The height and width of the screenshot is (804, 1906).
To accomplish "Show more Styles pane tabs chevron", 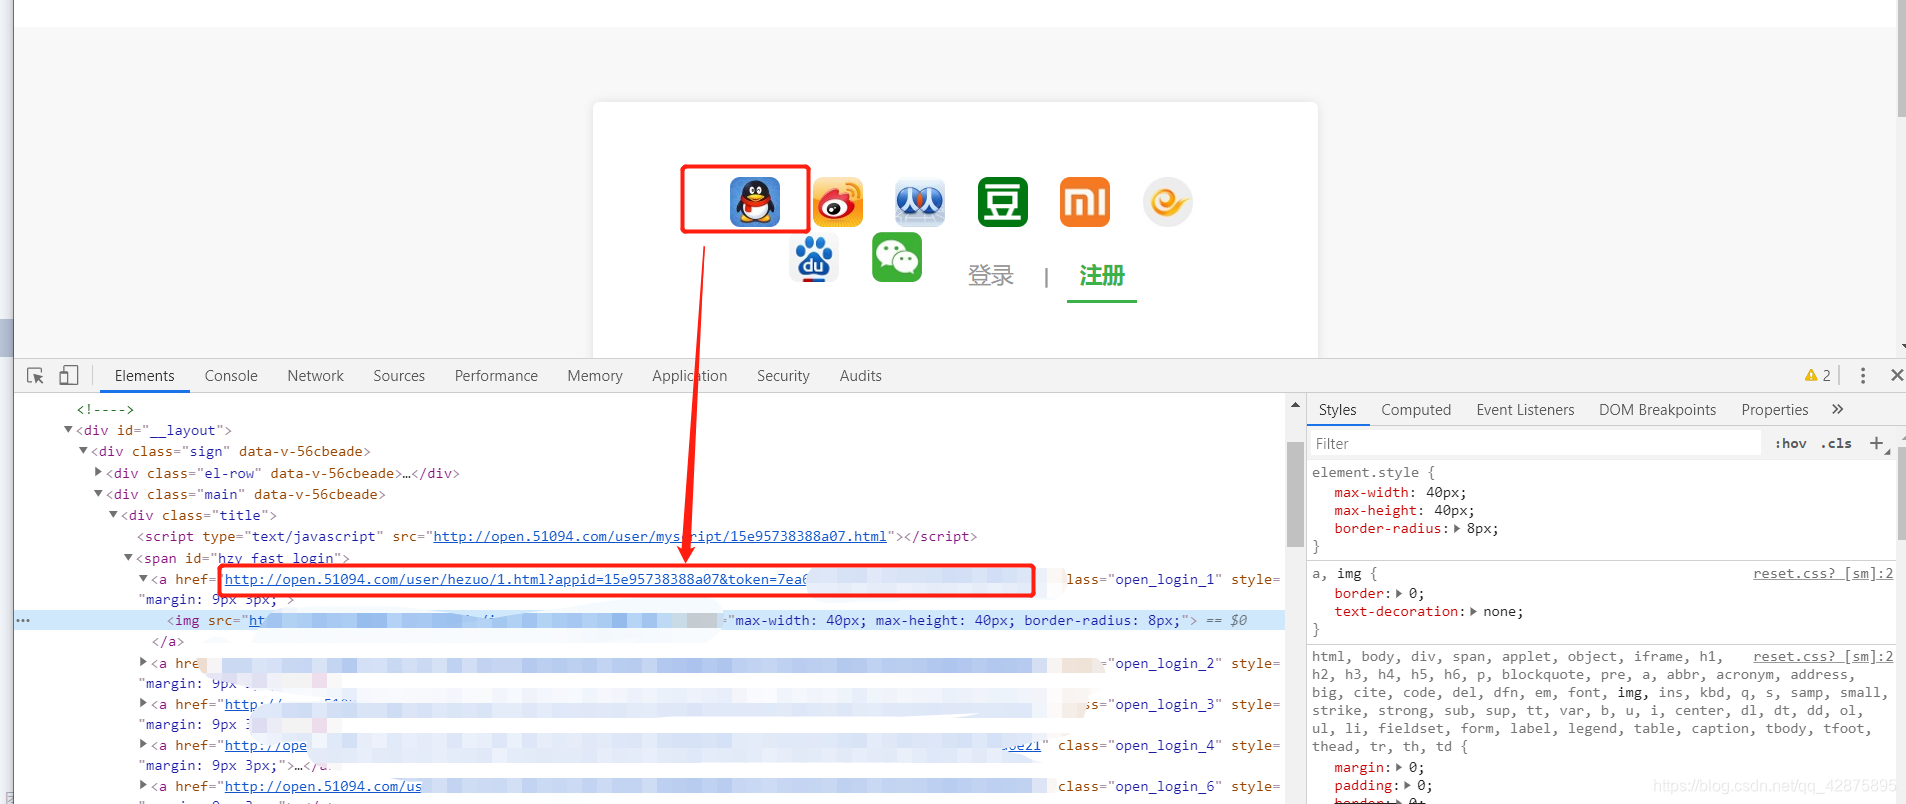I will click(1837, 409).
